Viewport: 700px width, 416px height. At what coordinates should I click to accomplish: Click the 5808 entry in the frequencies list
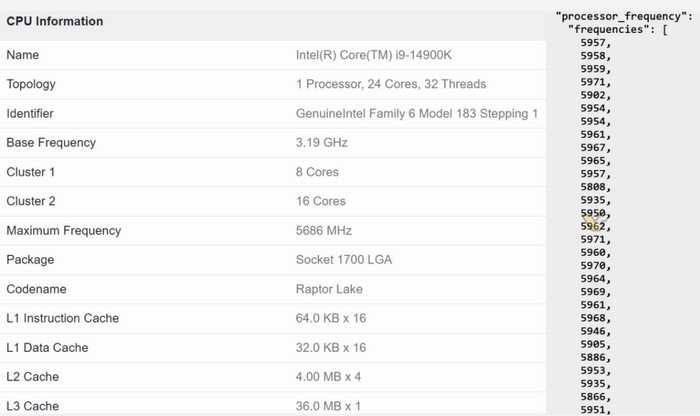(596, 186)
